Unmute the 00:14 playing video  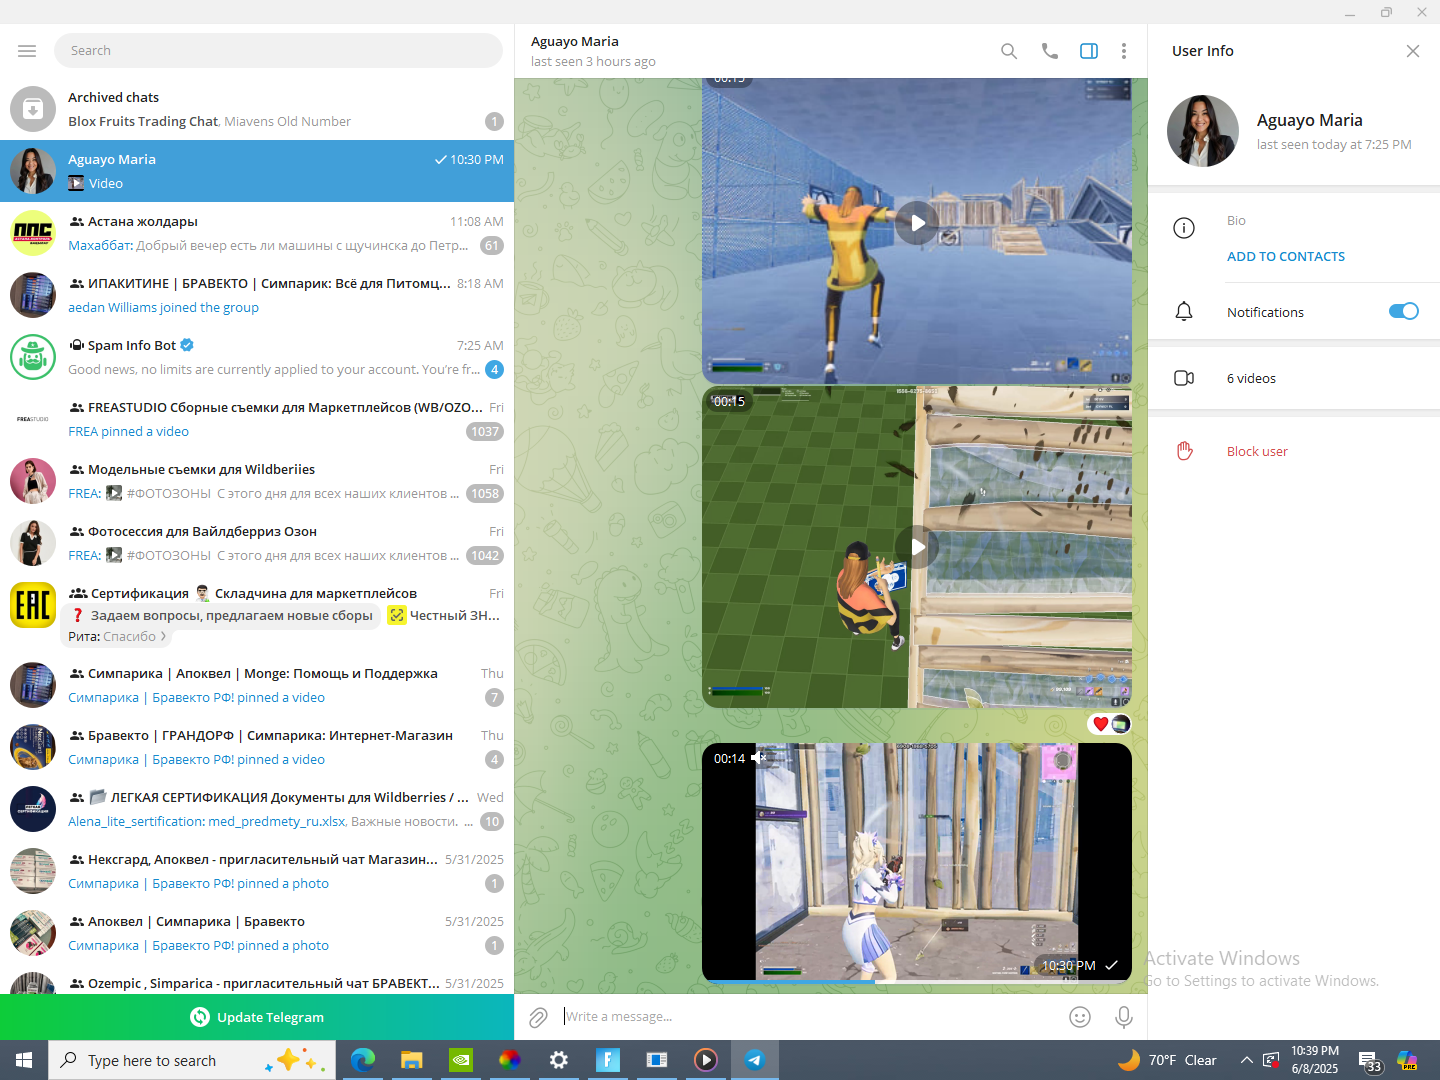(x=760, y=758)
